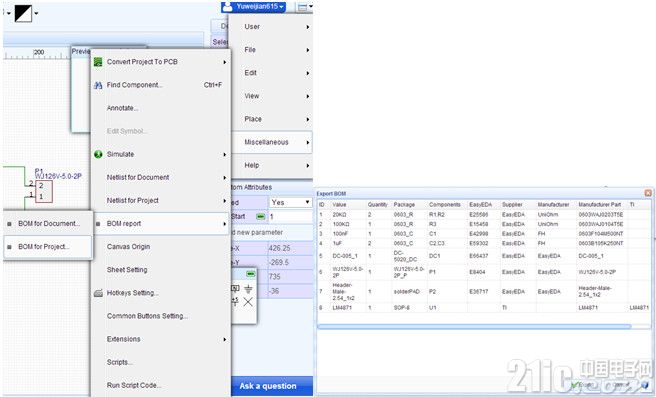
Task: Select the net port tool in palette
Action: pyautogui.click(x=235, y=289)
